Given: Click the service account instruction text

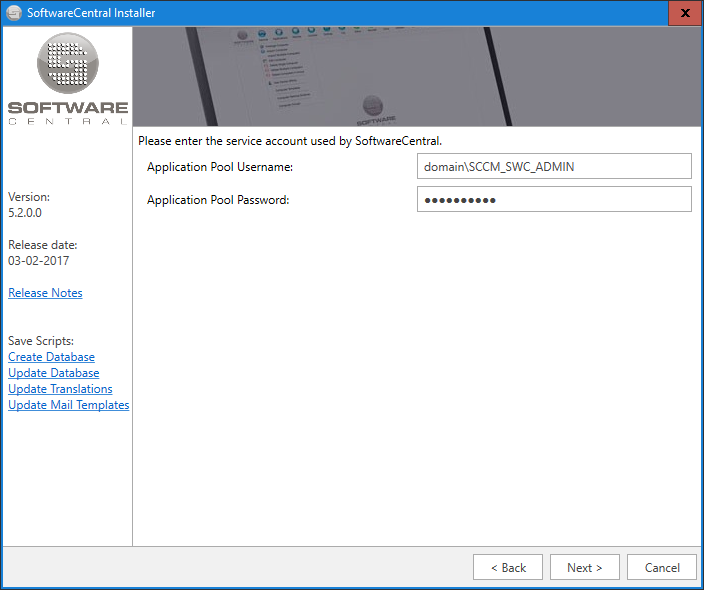Looking at the screenshot, I should [x=289, y=141].
